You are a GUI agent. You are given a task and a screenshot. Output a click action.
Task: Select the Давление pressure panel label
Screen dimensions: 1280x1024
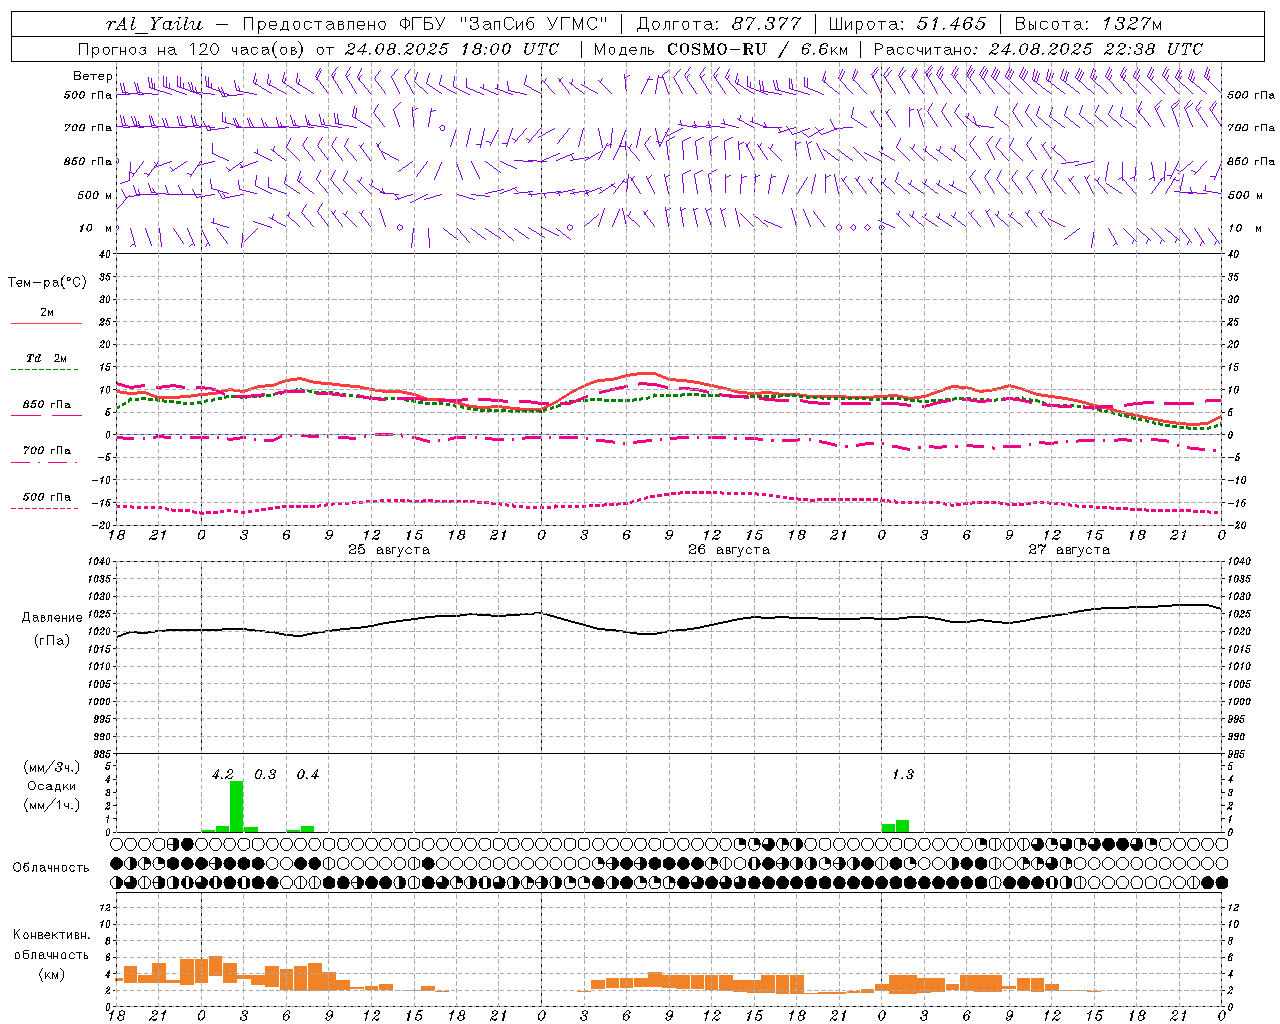point(52,618)
